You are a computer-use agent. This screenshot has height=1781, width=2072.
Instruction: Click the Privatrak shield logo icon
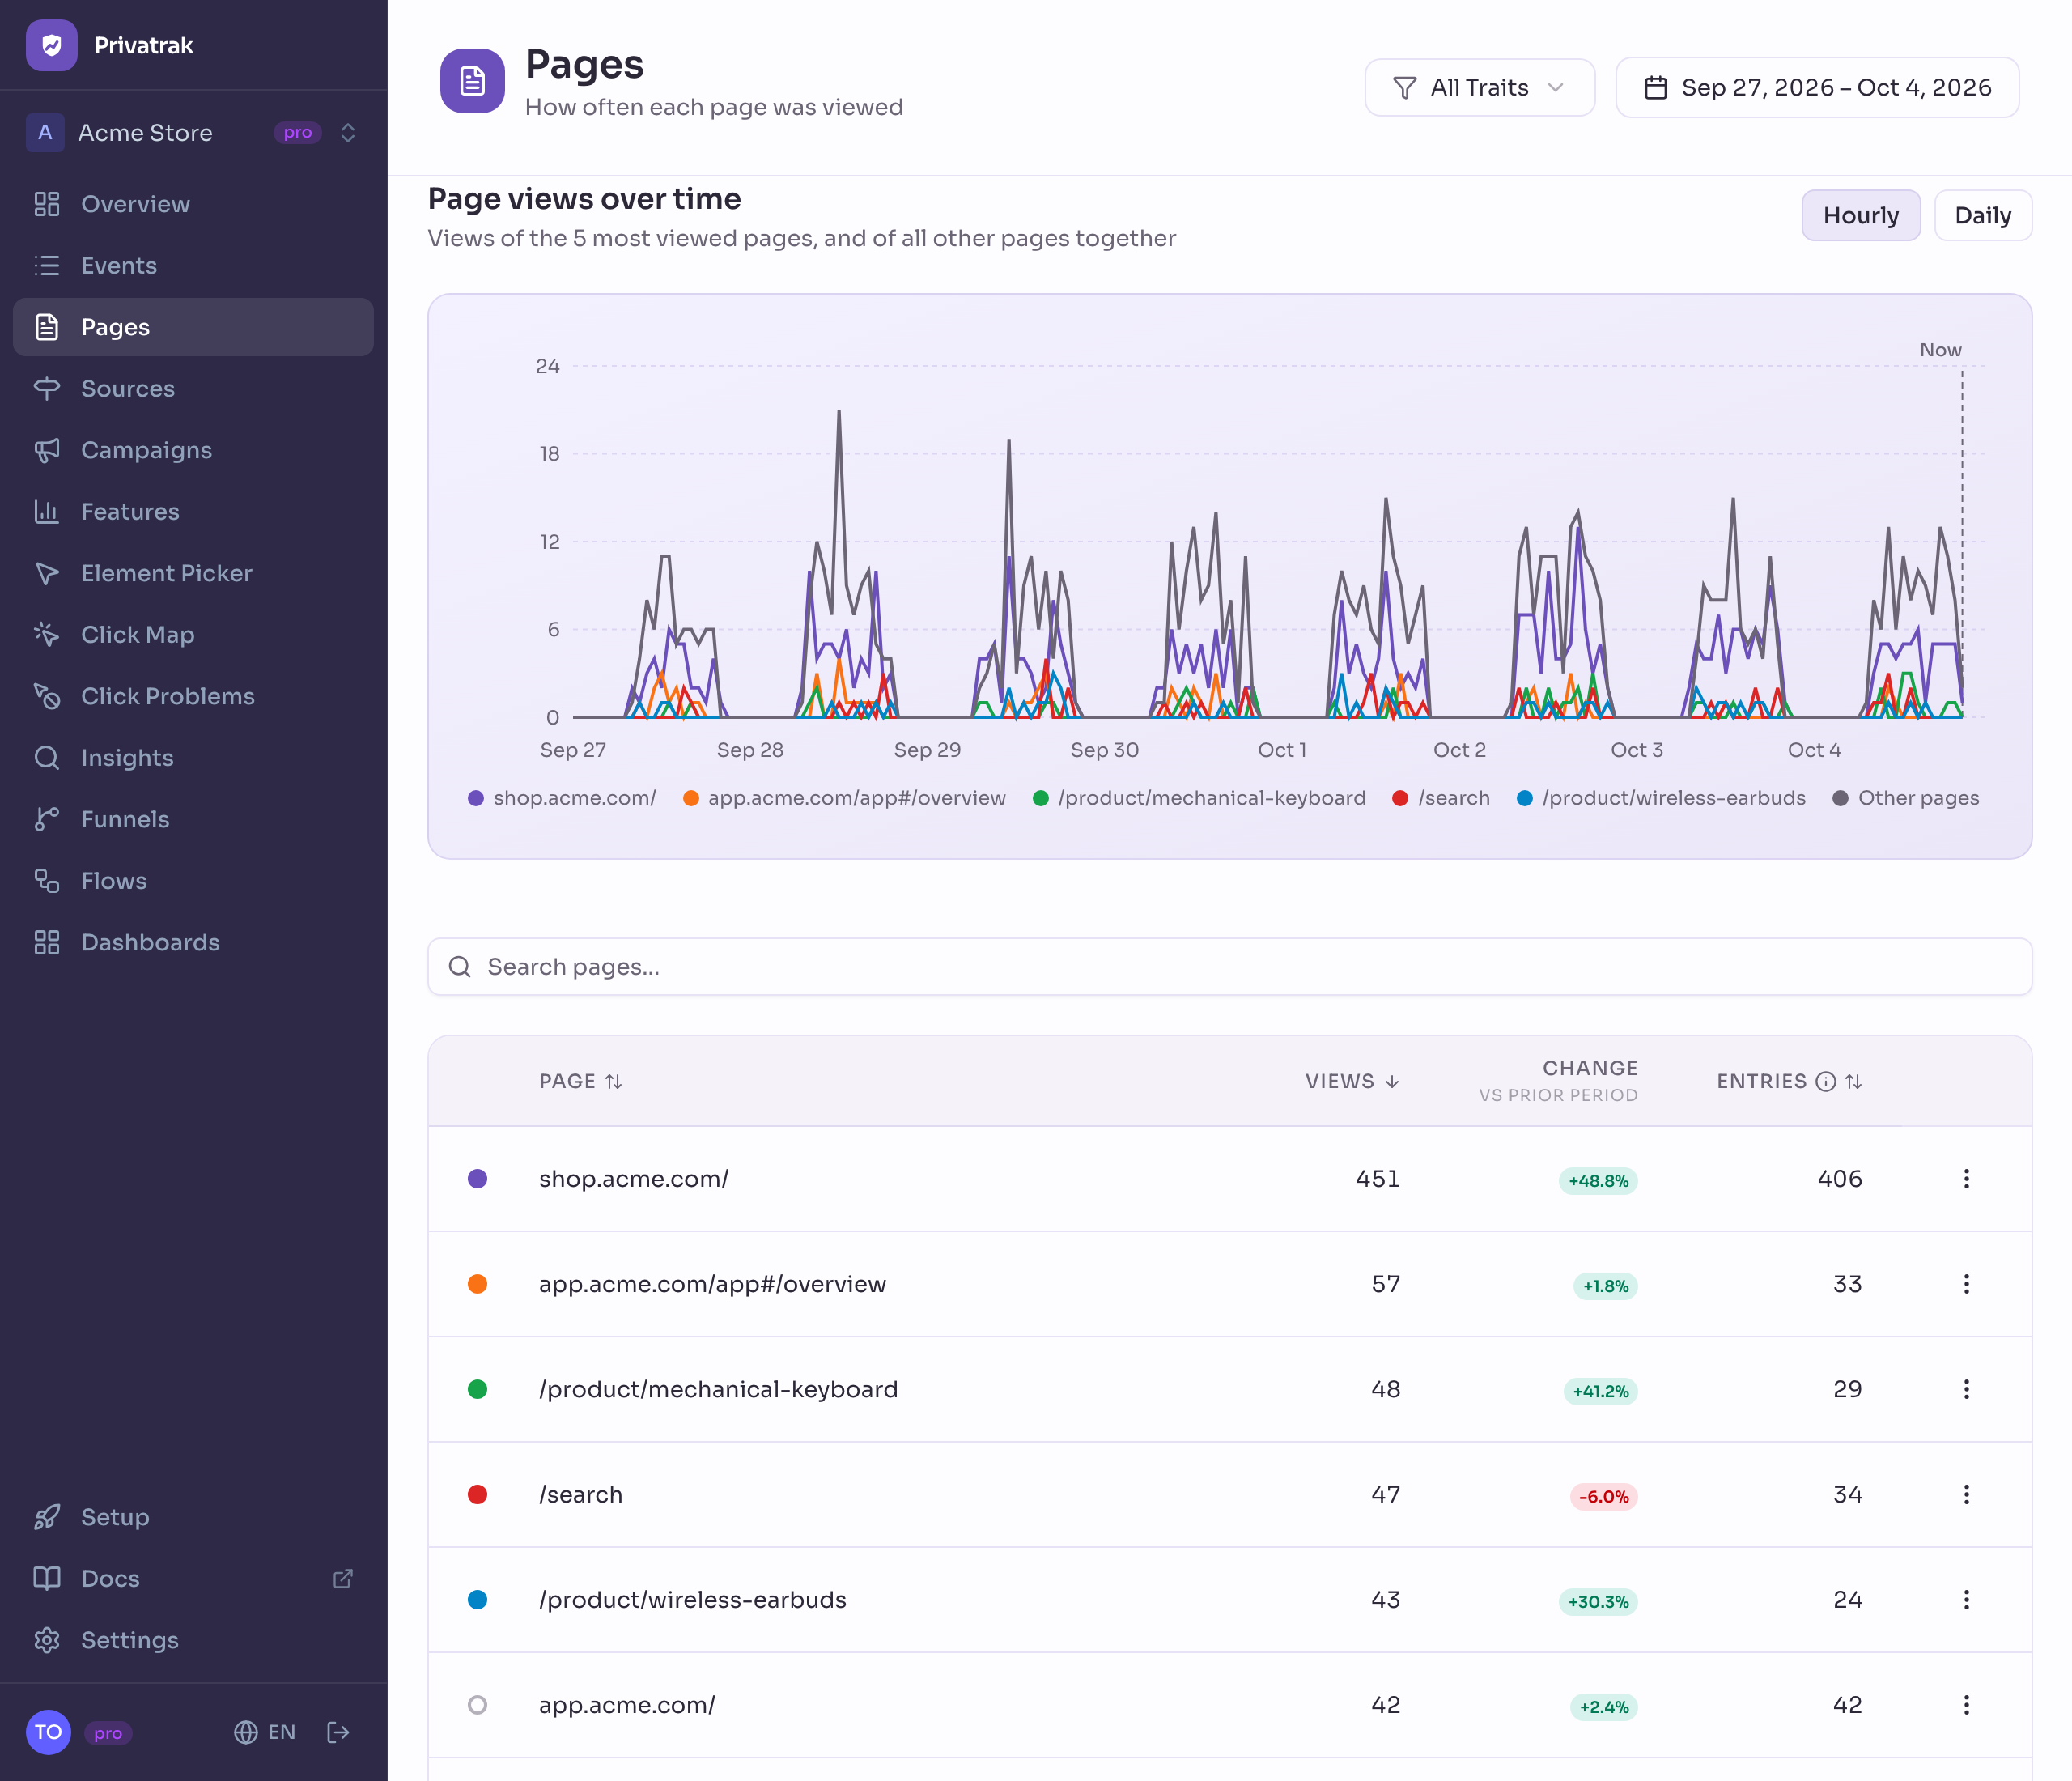coord(51,45)
